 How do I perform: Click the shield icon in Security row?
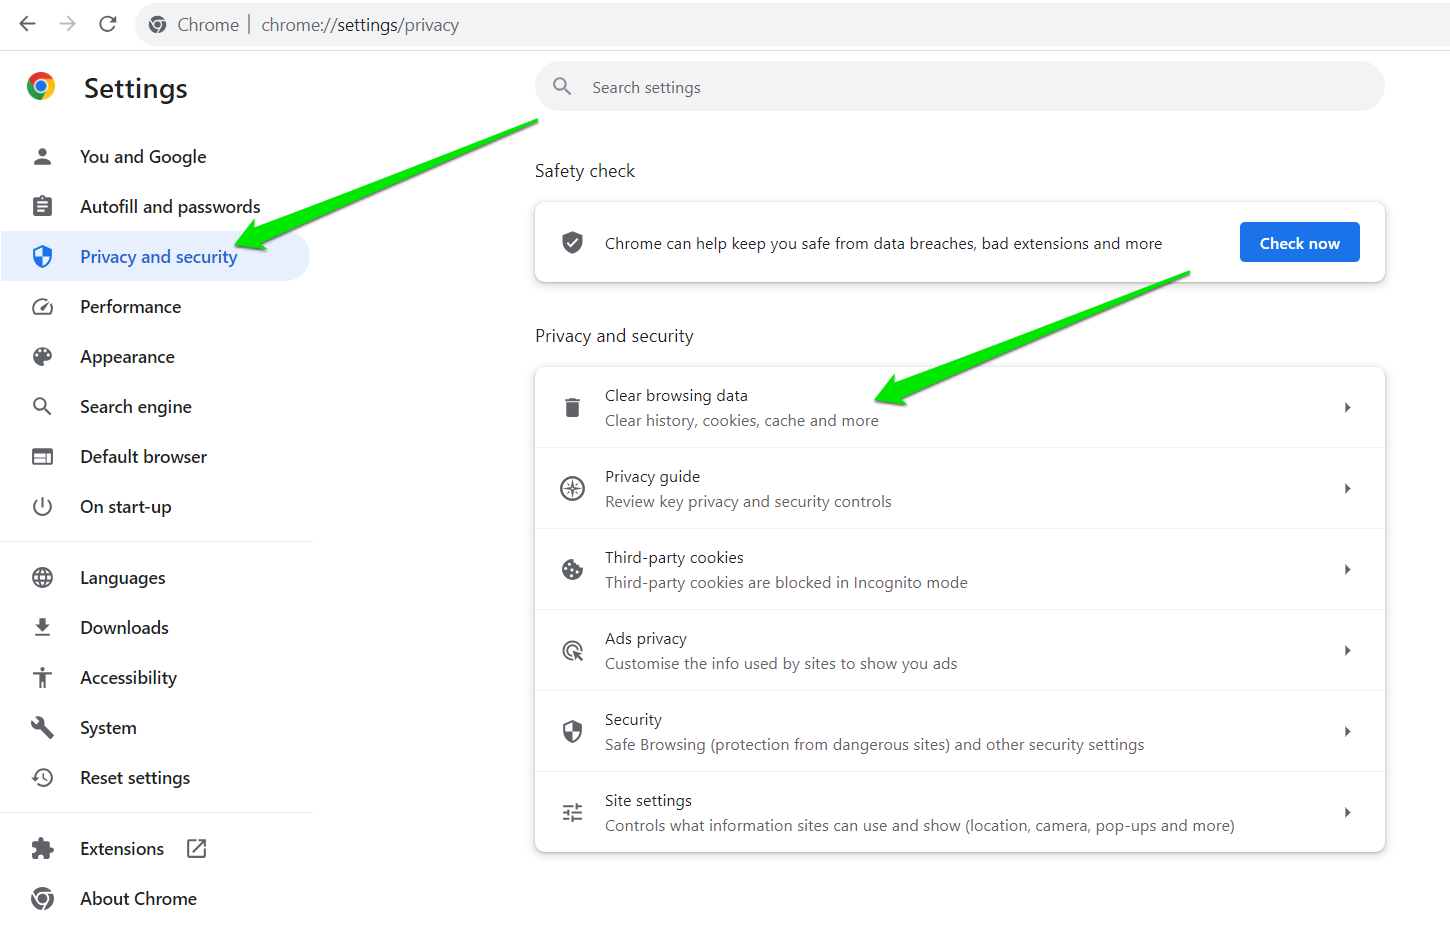(572, 732)
